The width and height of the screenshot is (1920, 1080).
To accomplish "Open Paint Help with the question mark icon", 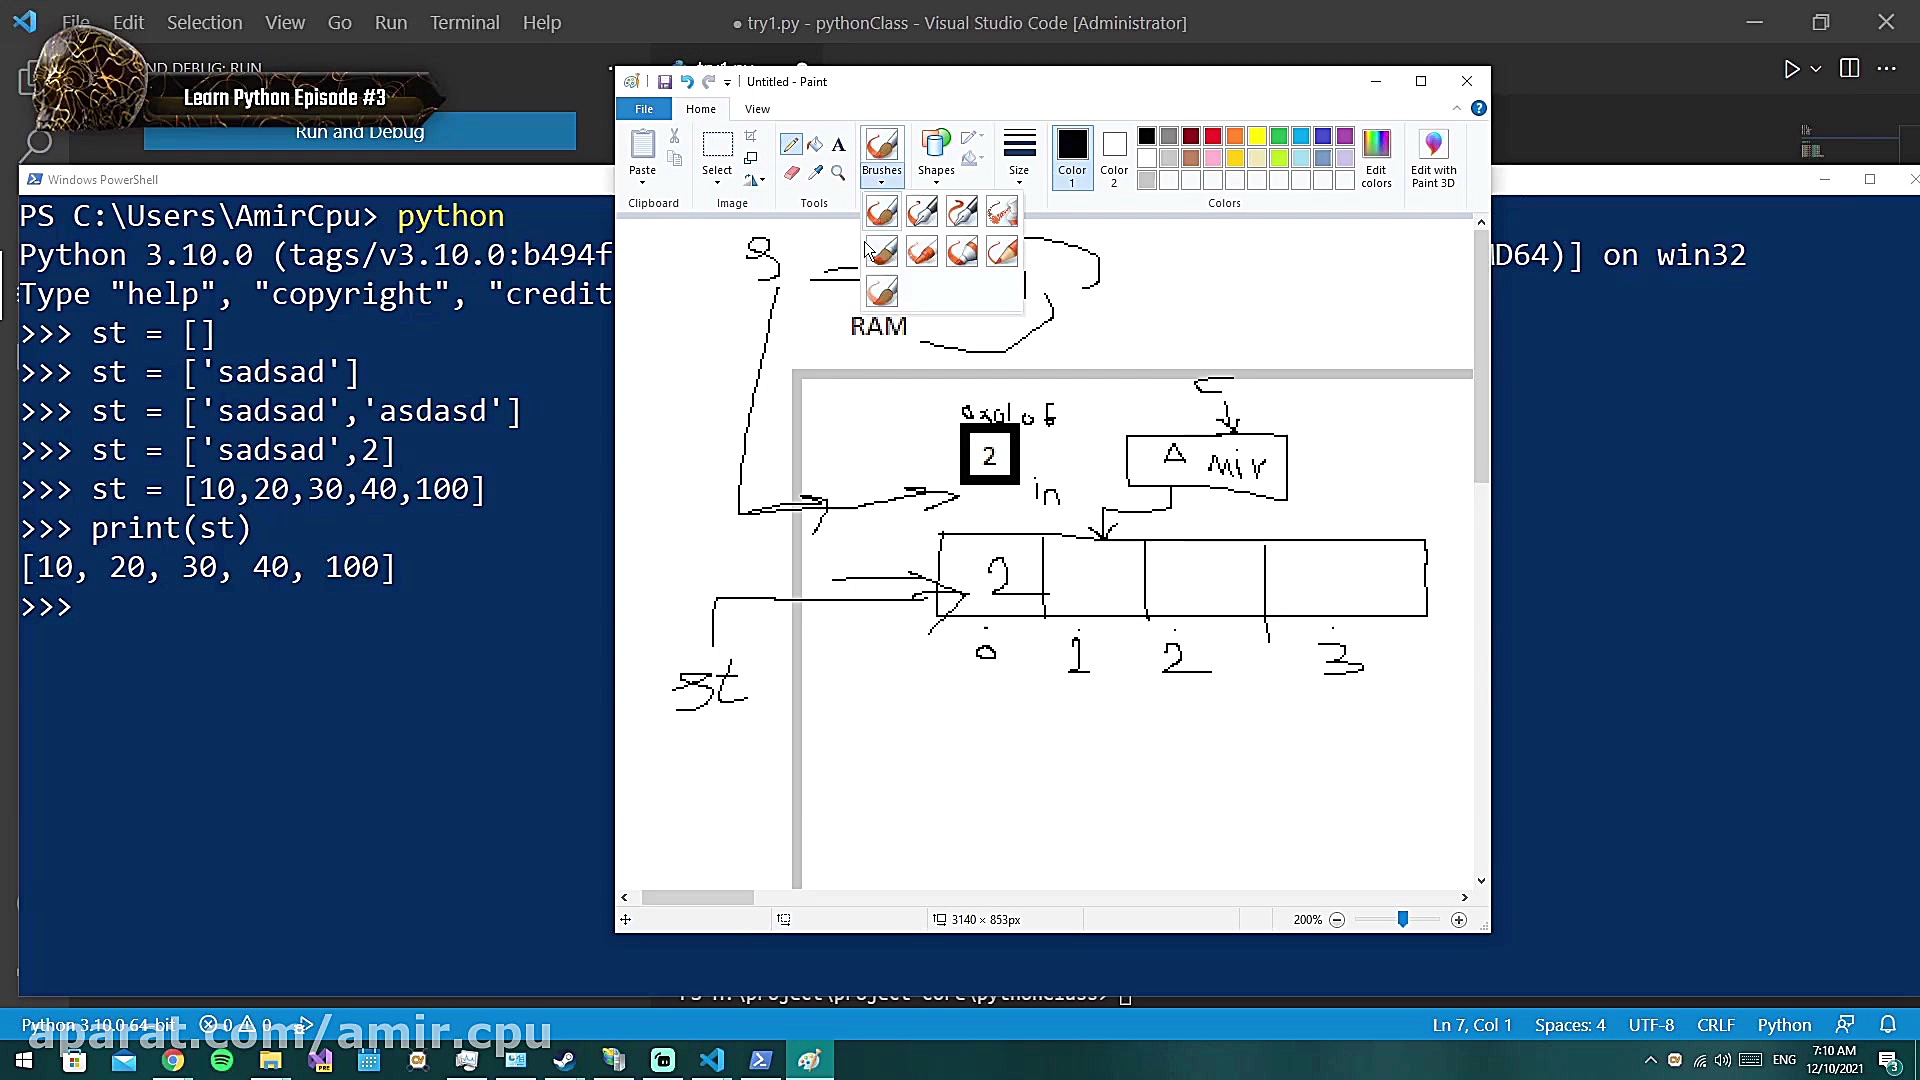I will tap(1478, 108).
